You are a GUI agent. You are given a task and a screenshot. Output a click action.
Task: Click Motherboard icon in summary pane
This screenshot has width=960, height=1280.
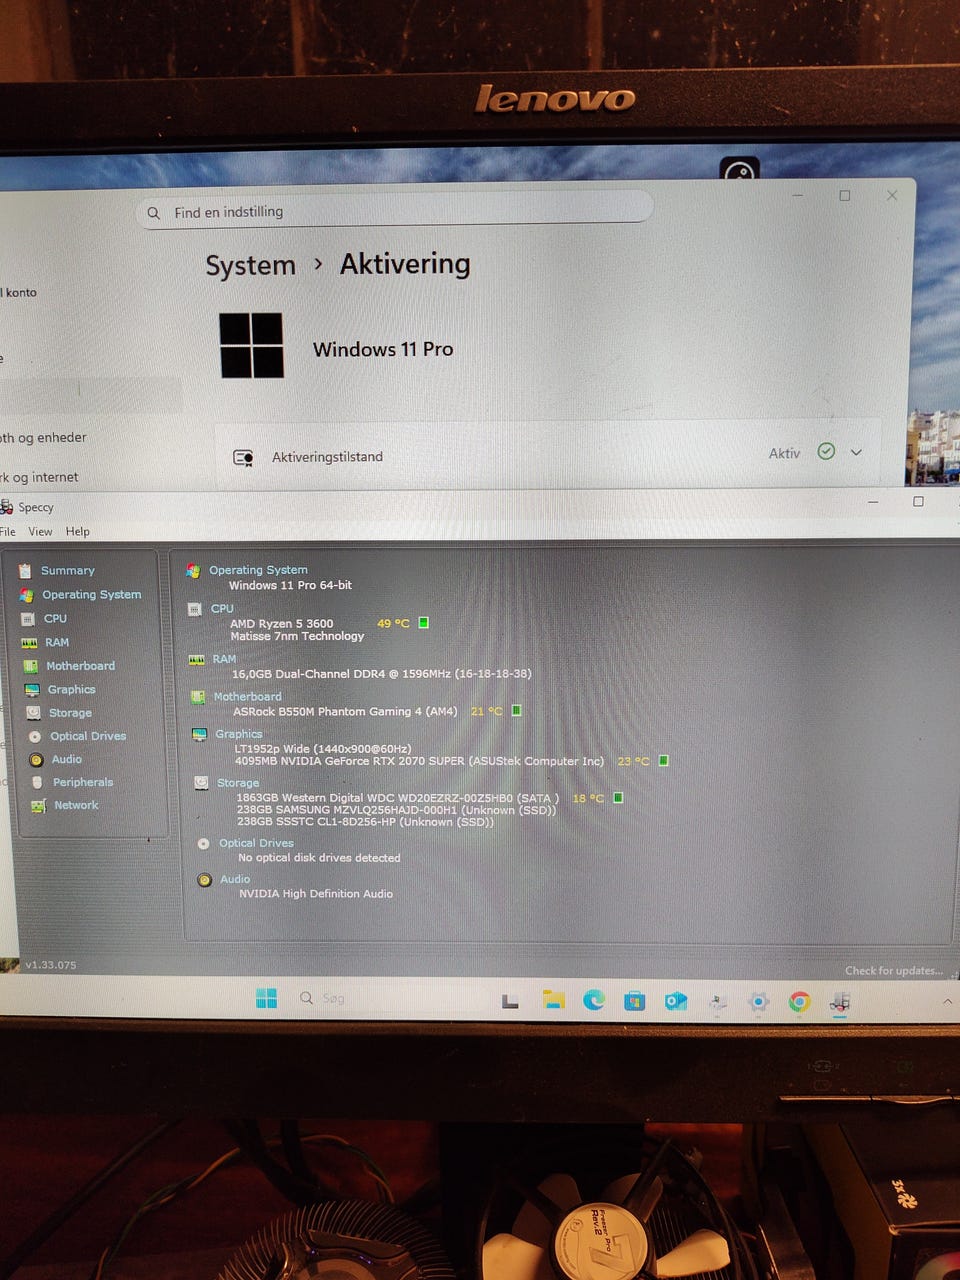[197, 697]
